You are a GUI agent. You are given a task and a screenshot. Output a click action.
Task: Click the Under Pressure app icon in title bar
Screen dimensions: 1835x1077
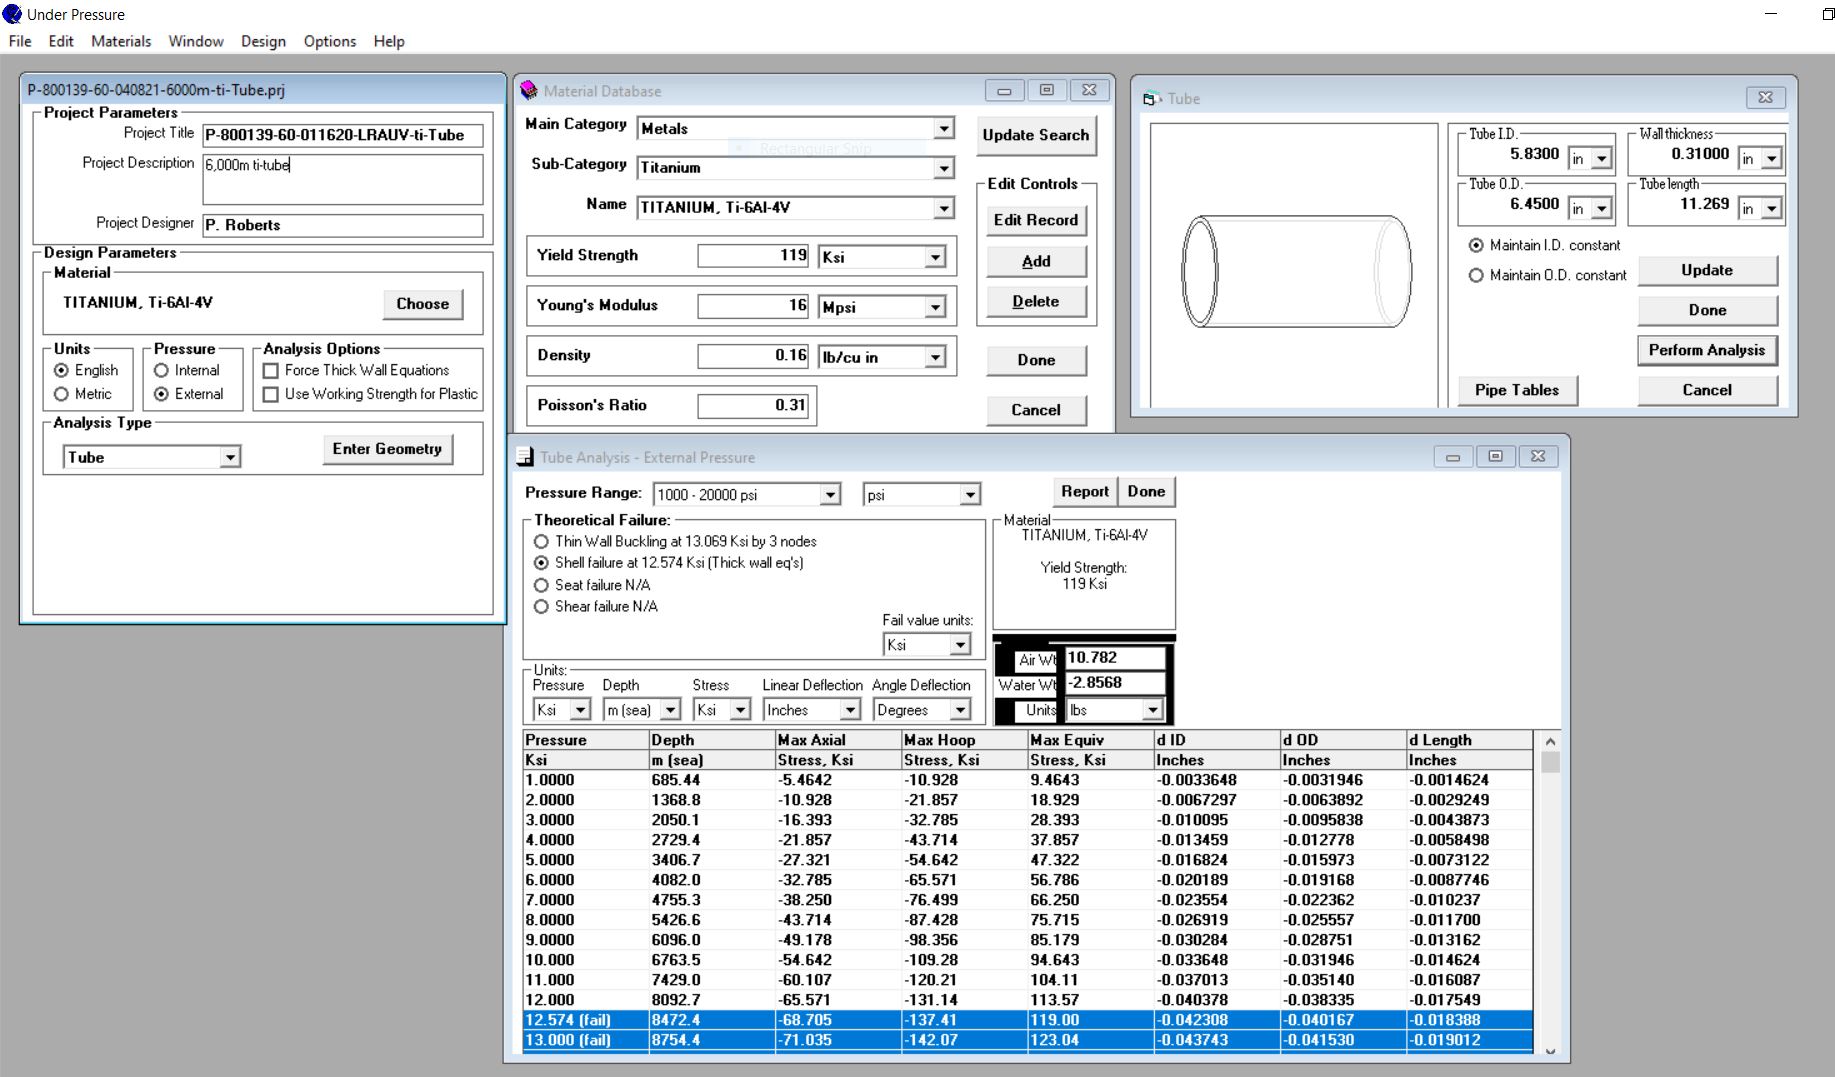coord(12,14)
